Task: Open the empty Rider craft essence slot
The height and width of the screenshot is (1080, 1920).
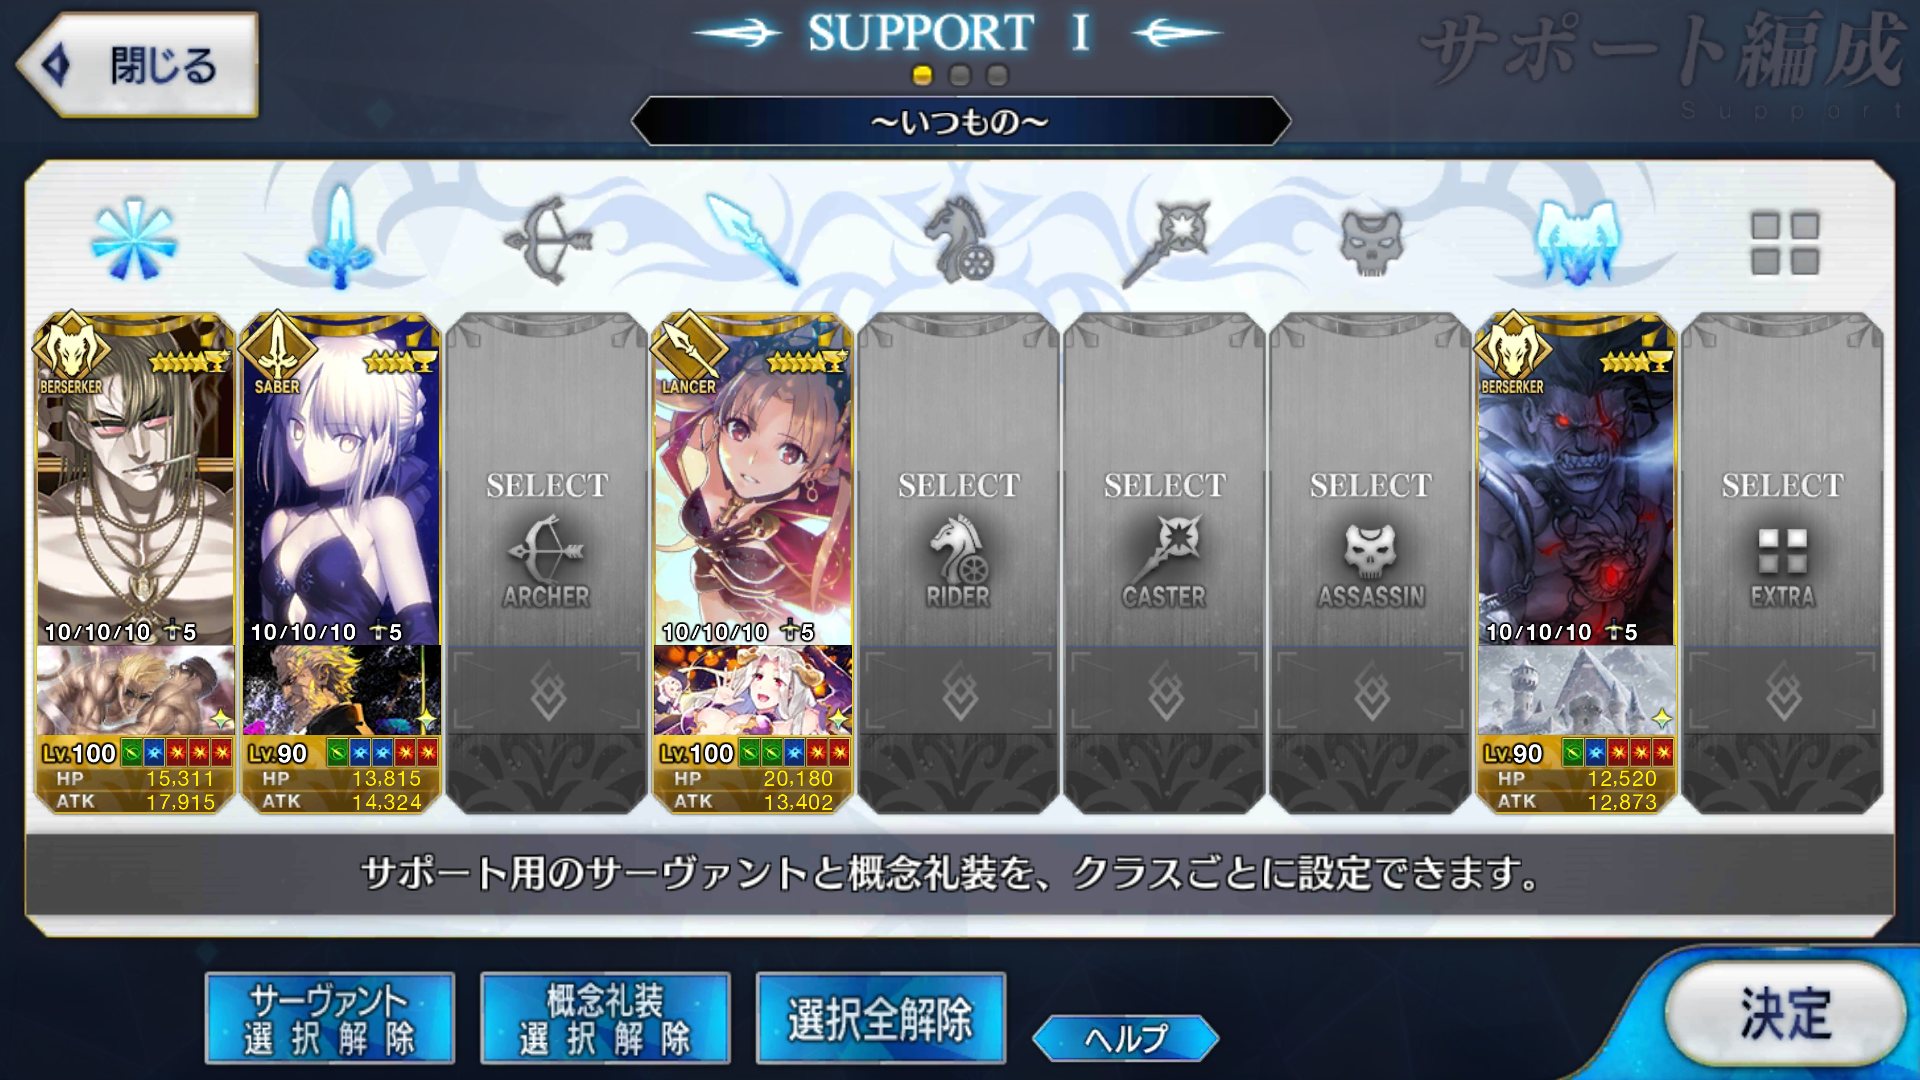Action: point(959,692)
